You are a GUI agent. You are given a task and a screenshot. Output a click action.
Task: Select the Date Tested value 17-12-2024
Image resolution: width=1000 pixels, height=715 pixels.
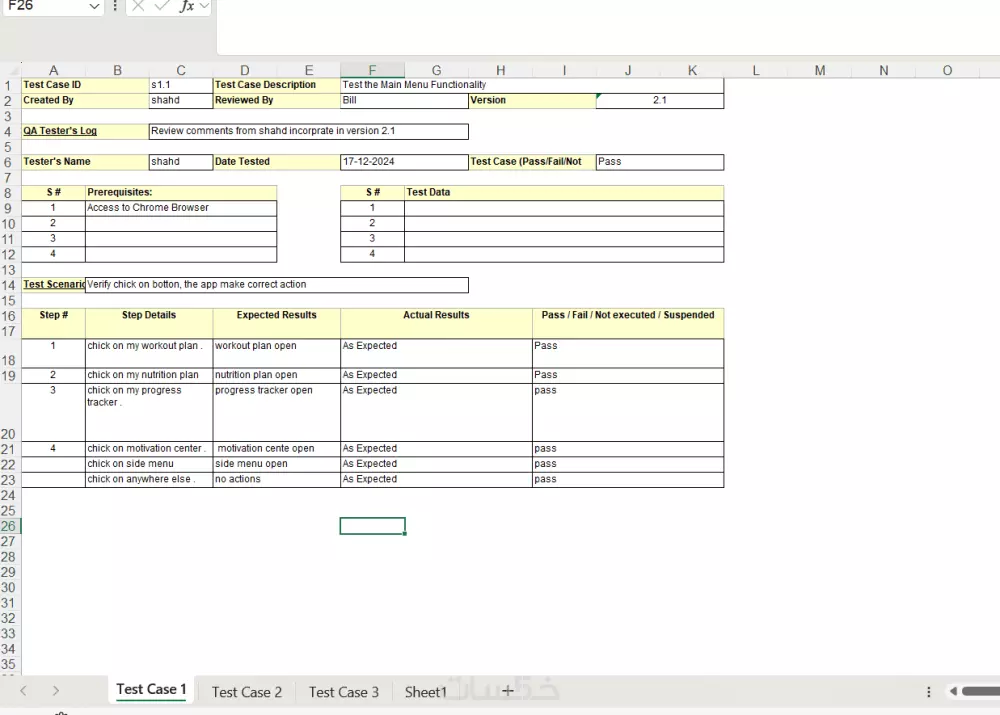pyautogui.click(x=404, y=162)
